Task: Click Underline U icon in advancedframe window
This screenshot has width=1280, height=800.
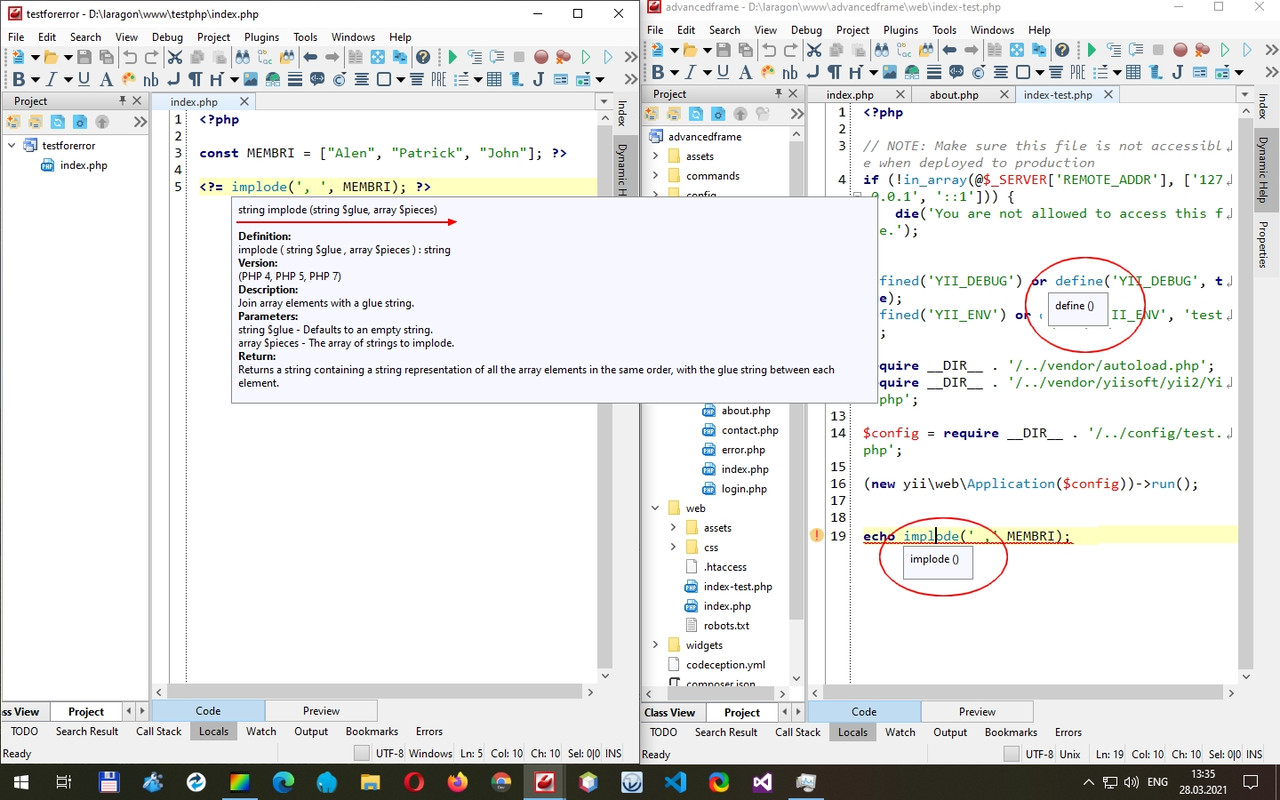Action: click(723, 72)
